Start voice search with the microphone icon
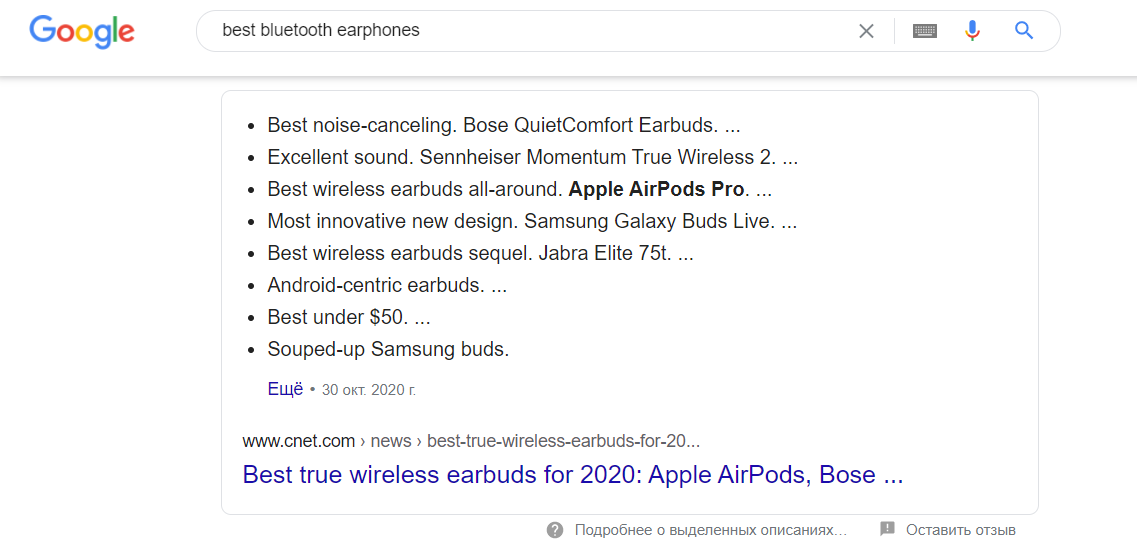The image size is (1137, 560). pos(972,31)
